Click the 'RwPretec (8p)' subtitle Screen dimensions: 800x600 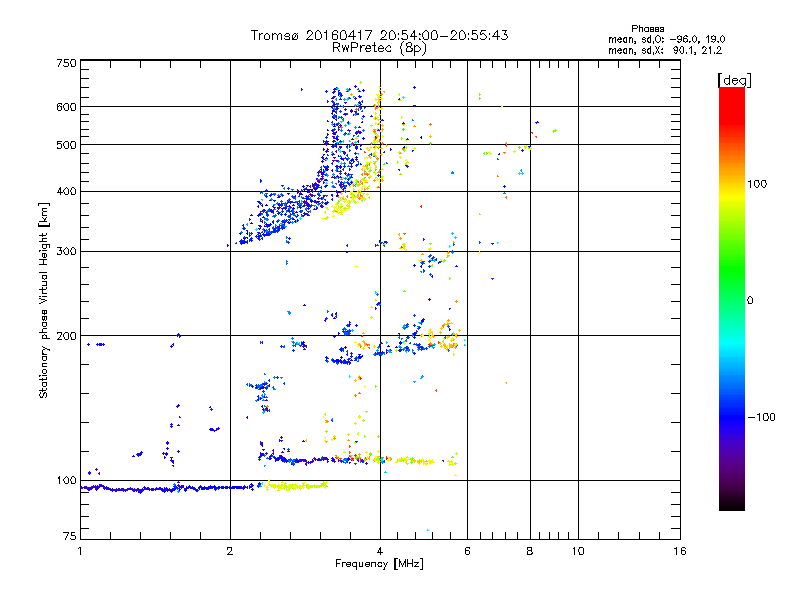[x=379, y=48]
